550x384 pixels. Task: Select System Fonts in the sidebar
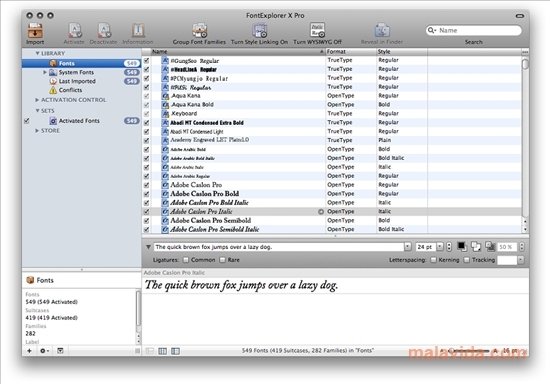click(76, 72)
